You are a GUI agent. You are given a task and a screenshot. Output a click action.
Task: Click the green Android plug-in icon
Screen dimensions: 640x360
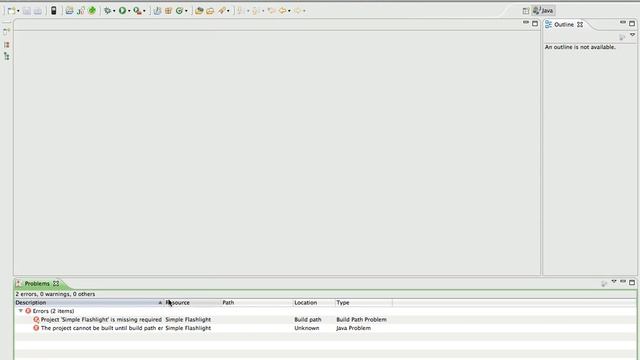click(92, 11)
